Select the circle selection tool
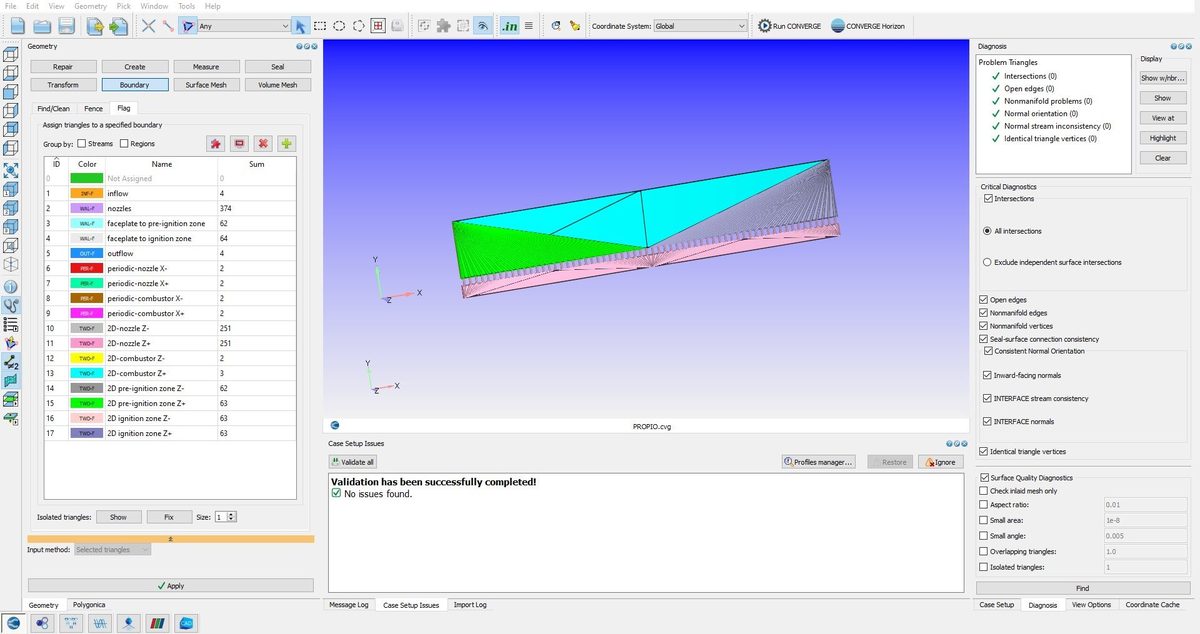Image resolution: width=1200 pixels, height=634 pixels. [x=339, y=26]
